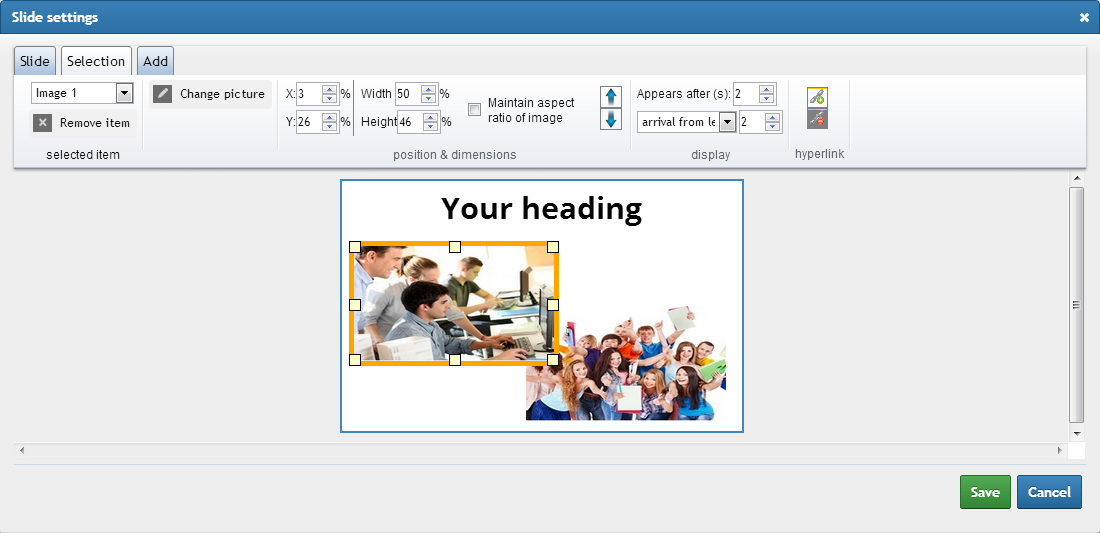Move item down with blue down arrow
1100x533 pixels.
pyautogui.click(x=611, y=119)
